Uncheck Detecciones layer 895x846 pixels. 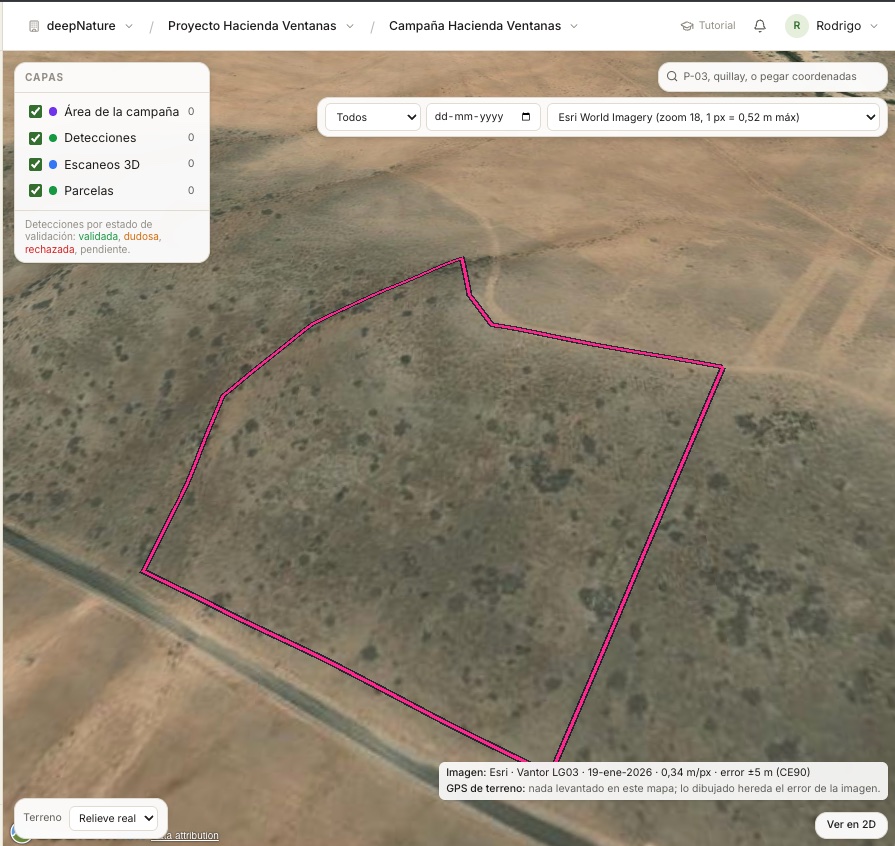(35, 138)
